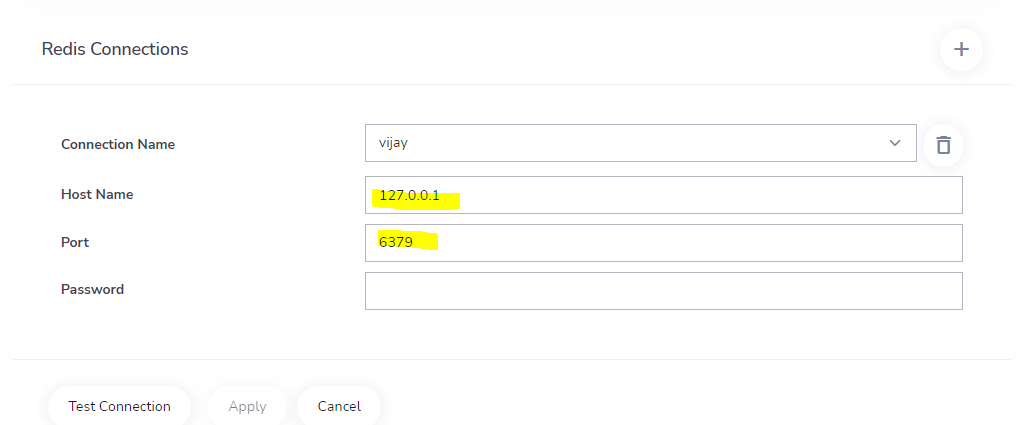Run Test Connection
Screen dimensions: 1035x425
[119, 406]
